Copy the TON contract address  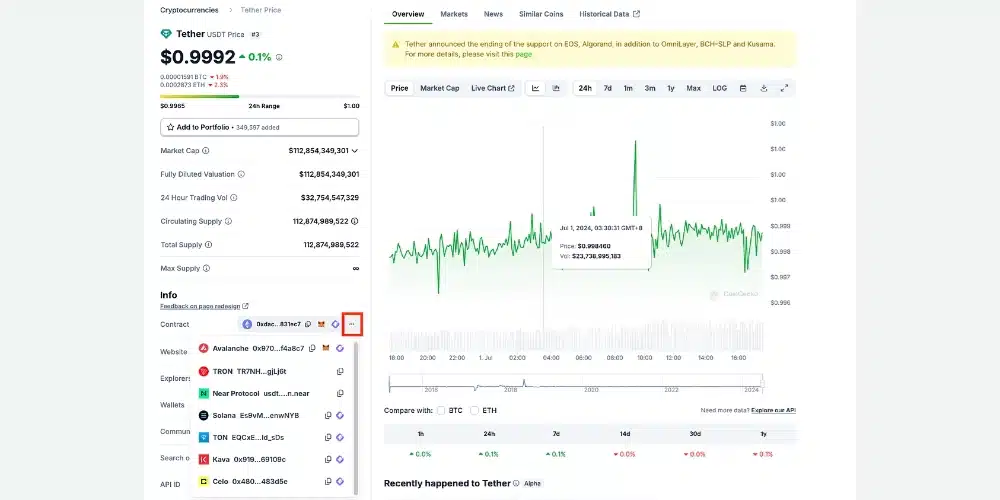[x=328, y=438]
